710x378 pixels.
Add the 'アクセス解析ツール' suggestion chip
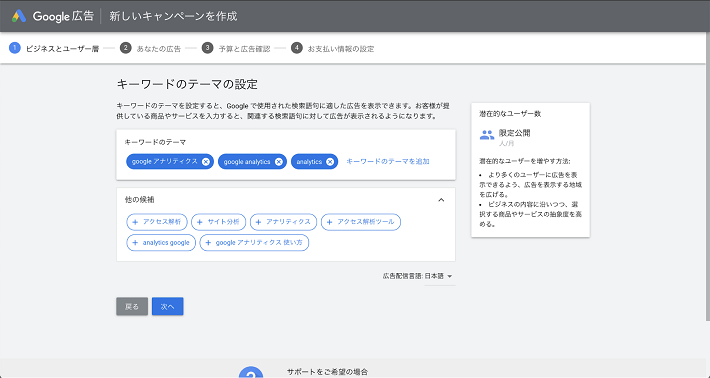tap(361, 222)
